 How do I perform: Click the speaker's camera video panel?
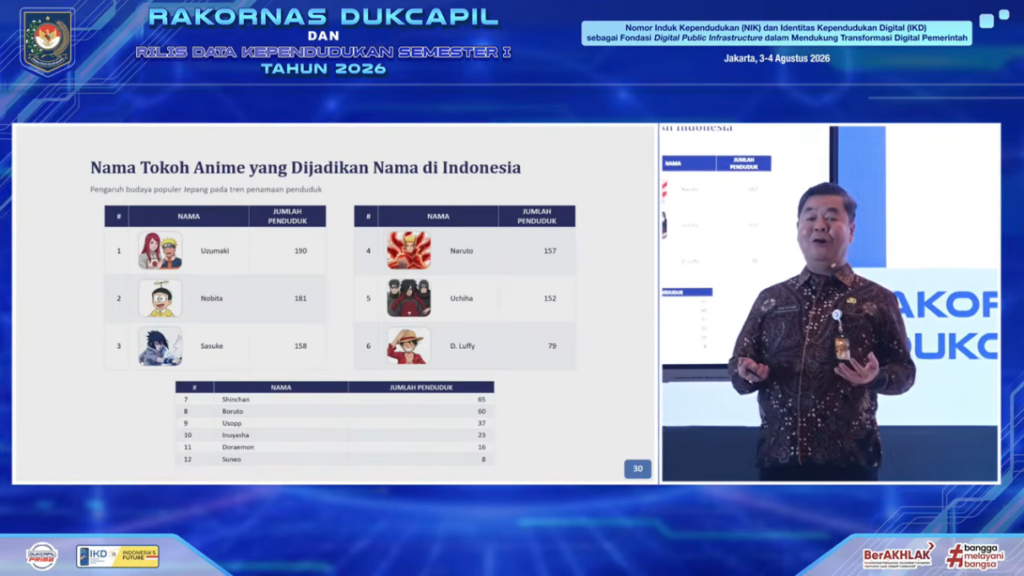(x=829, y=303)
